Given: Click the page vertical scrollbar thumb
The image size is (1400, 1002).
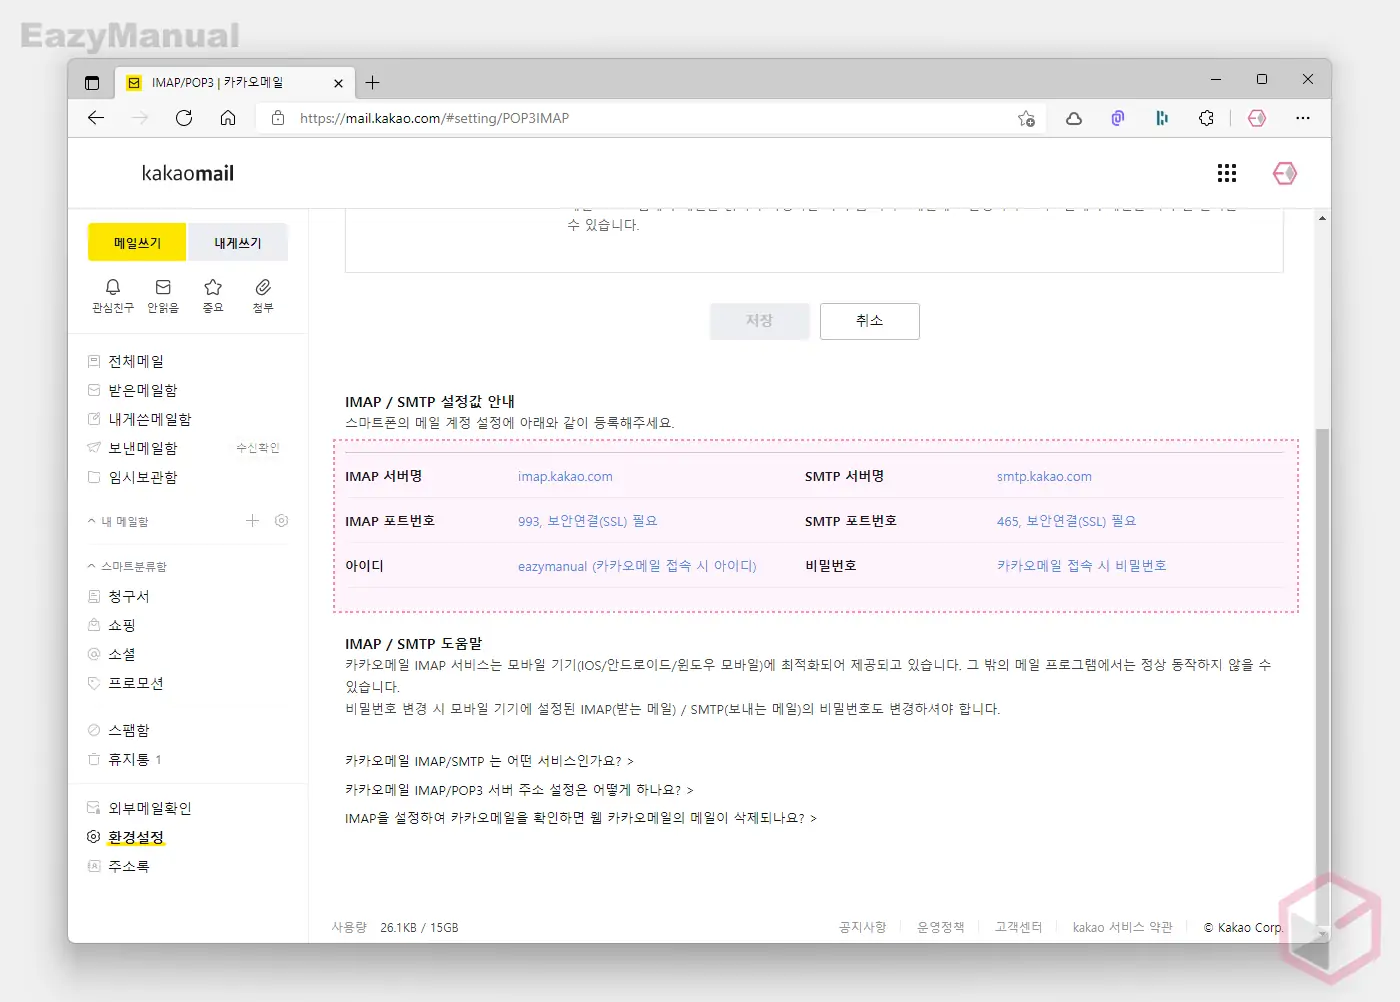Looking at the screenshot, I should click(x=1322, y=678).
